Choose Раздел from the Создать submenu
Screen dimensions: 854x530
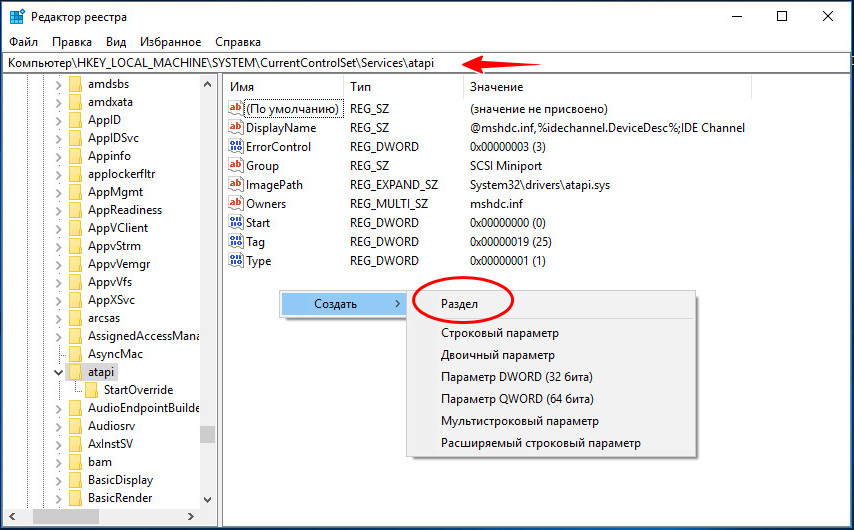[551, 304]
